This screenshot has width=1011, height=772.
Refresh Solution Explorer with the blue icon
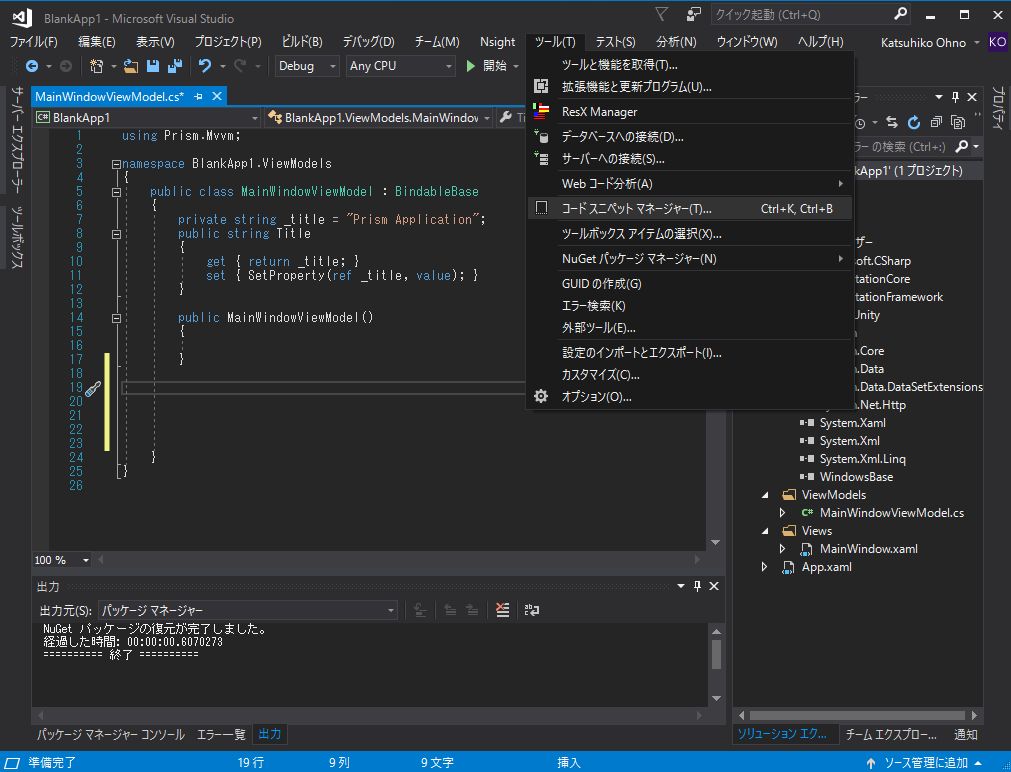click(x=914, y=123)
